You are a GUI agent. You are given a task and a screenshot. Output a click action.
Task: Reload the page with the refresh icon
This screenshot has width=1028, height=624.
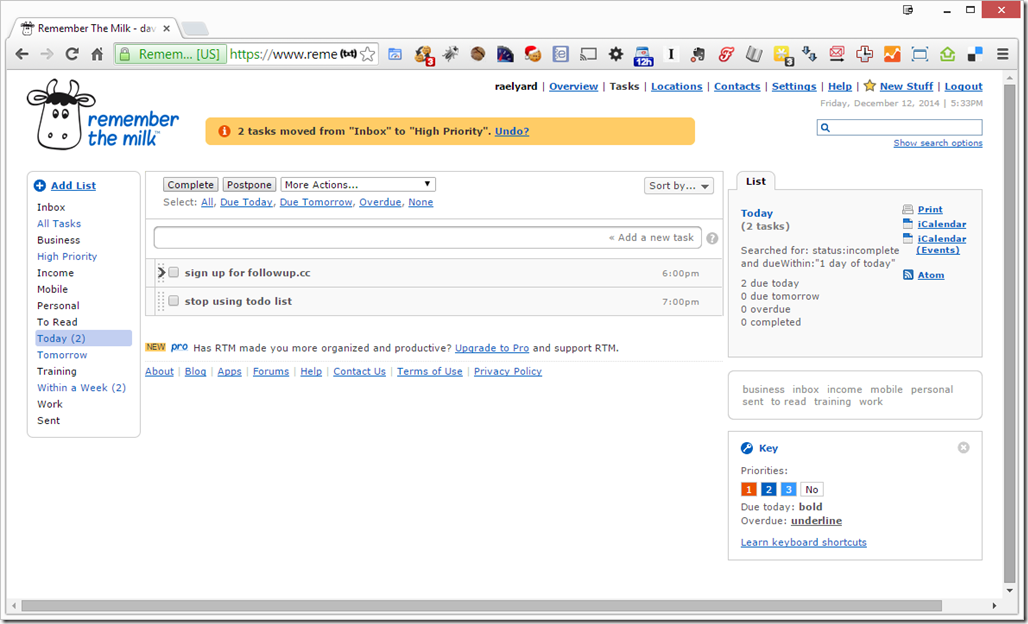coord(72,54)
